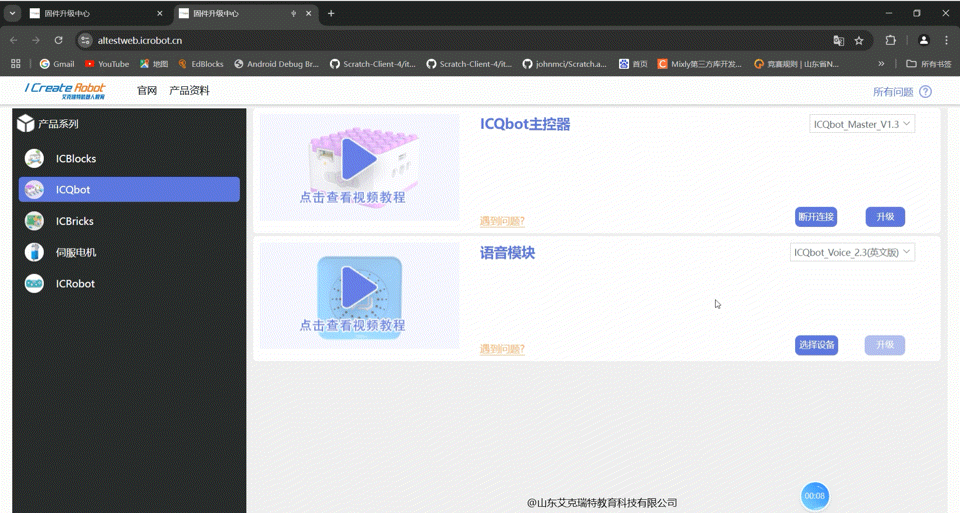Open the 所有书签 bookmarks folder
Screen dimensions: 960x513
tap(929, 64)
